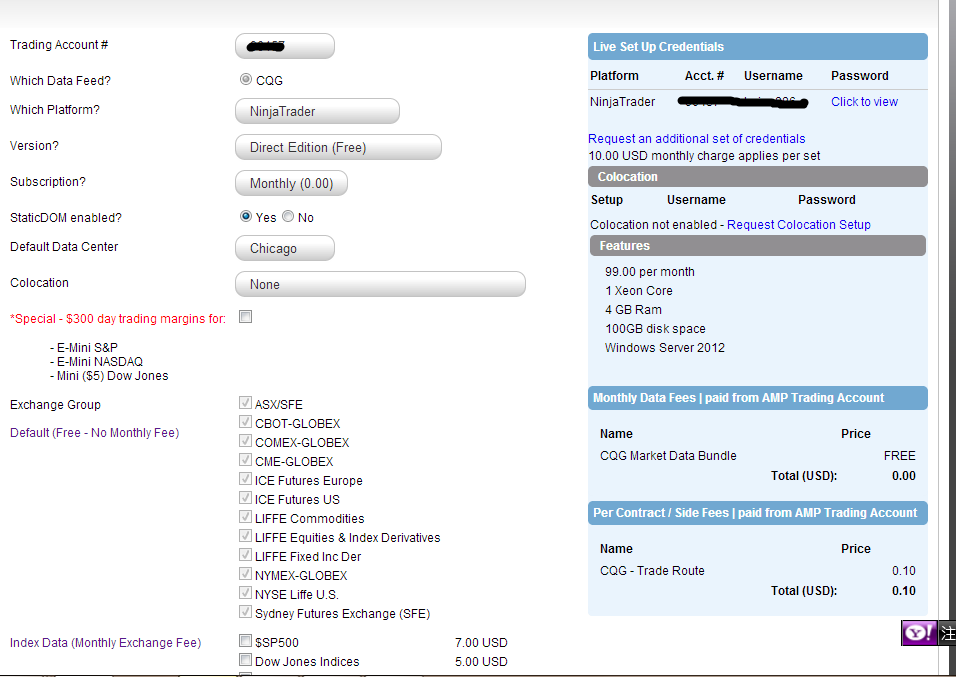Viewport: 960px width, 678px height.
Task: Toggle LIFFE Equities & Index Derivatives checkbox
Action: tap(246, 536)
